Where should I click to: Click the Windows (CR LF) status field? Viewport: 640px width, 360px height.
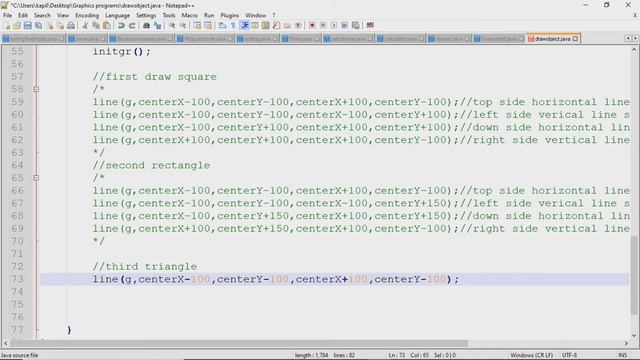(x=531, y=355)
